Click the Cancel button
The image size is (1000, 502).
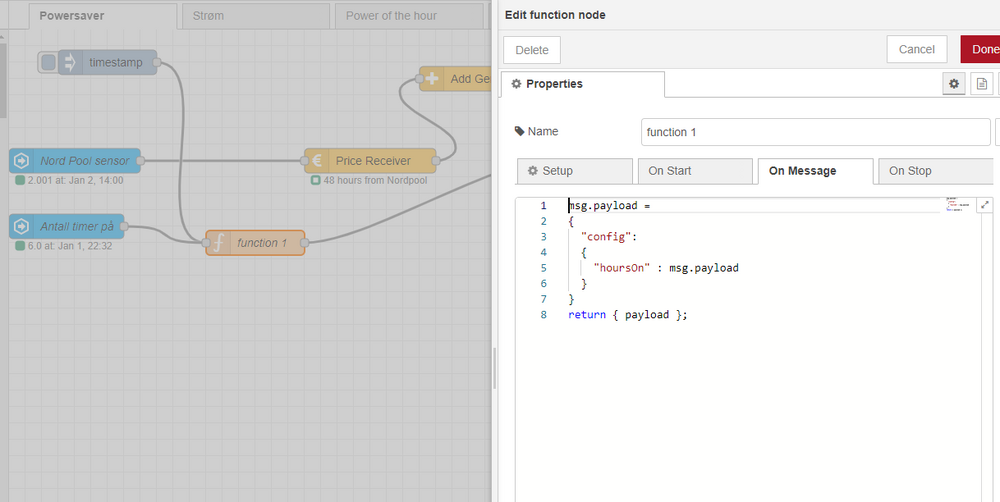click(x=916, y=49)
